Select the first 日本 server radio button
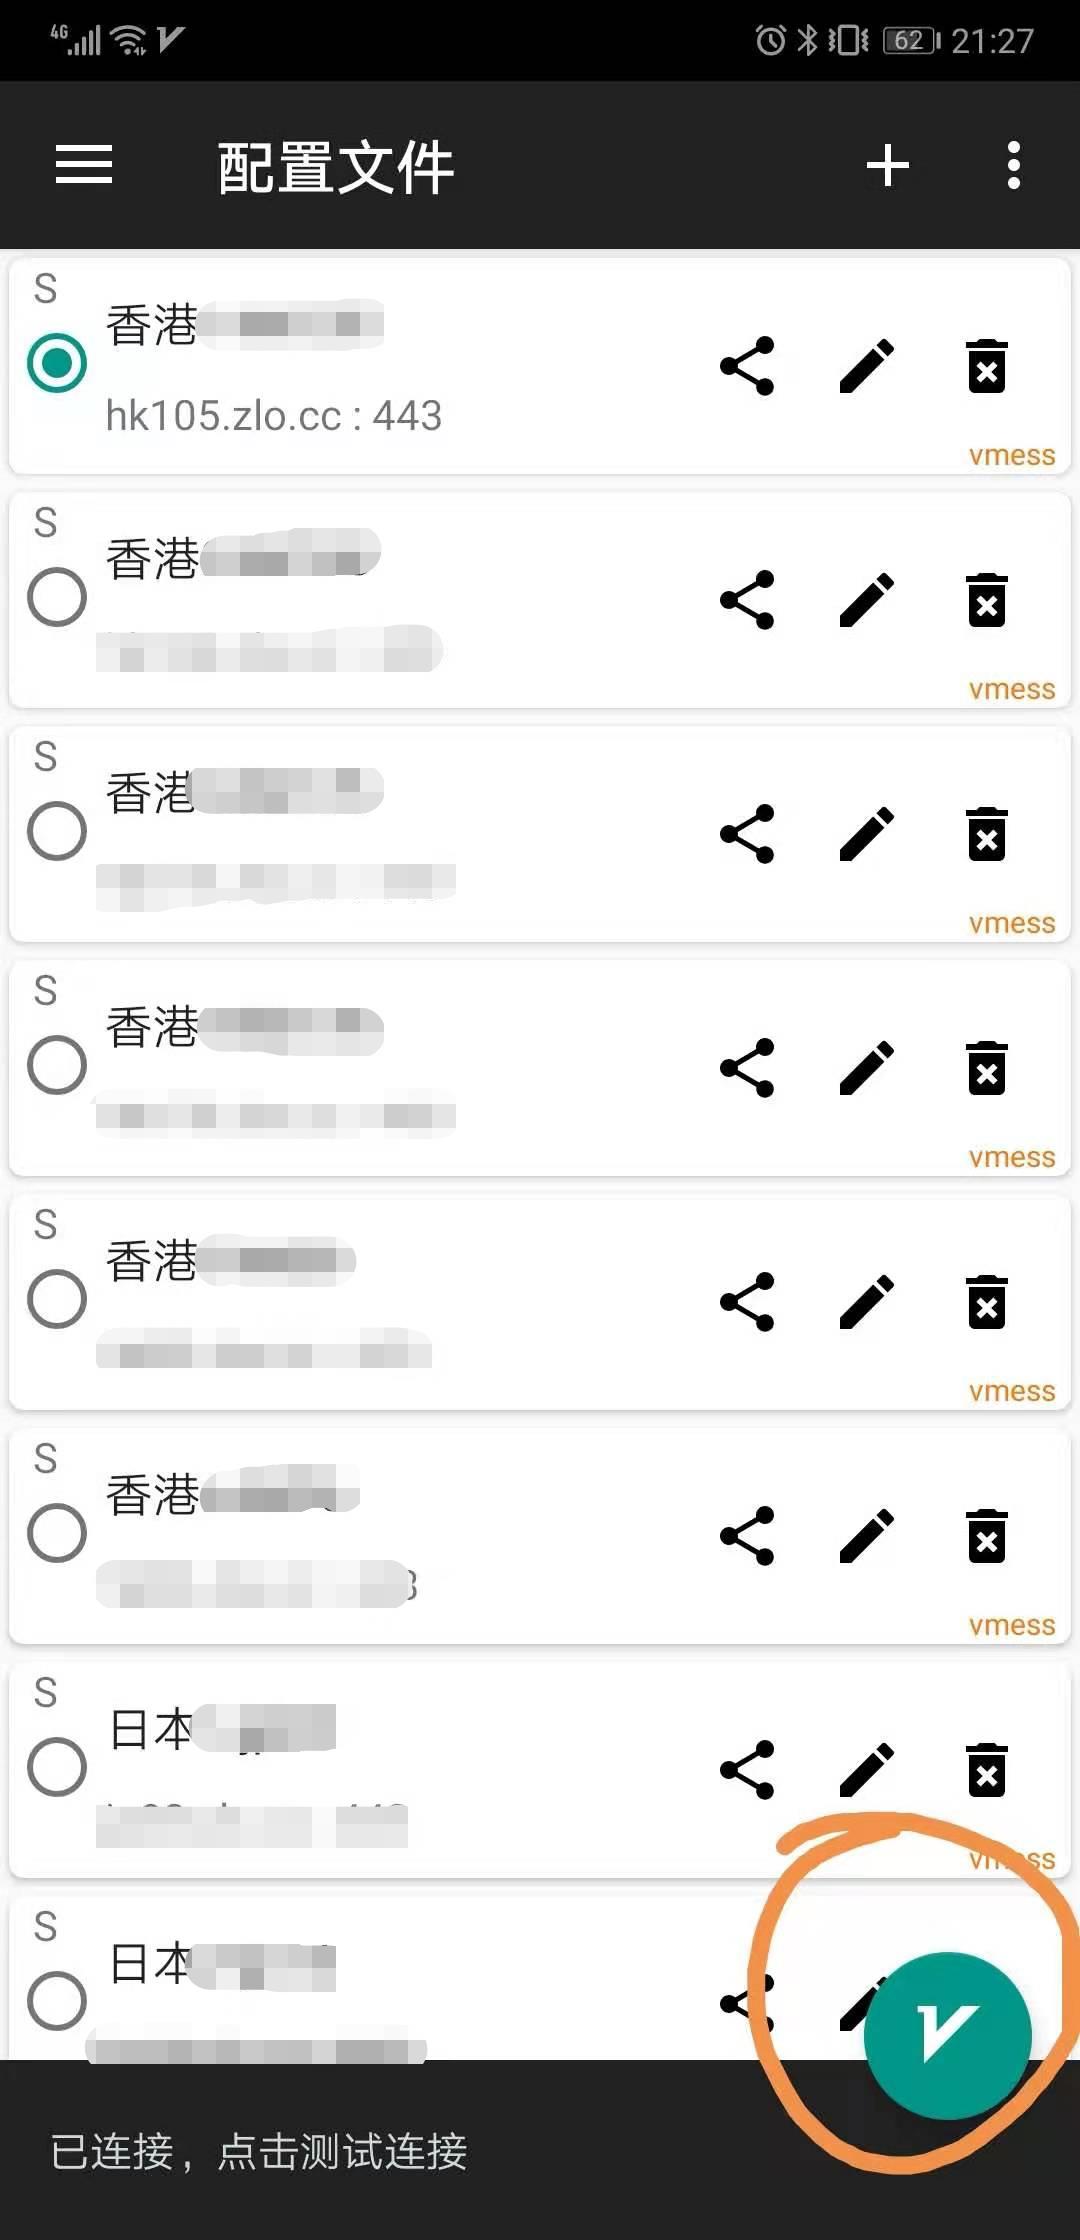Image resolution: width=1080 pixels, height=2240 pixels. pos(57,1767)
